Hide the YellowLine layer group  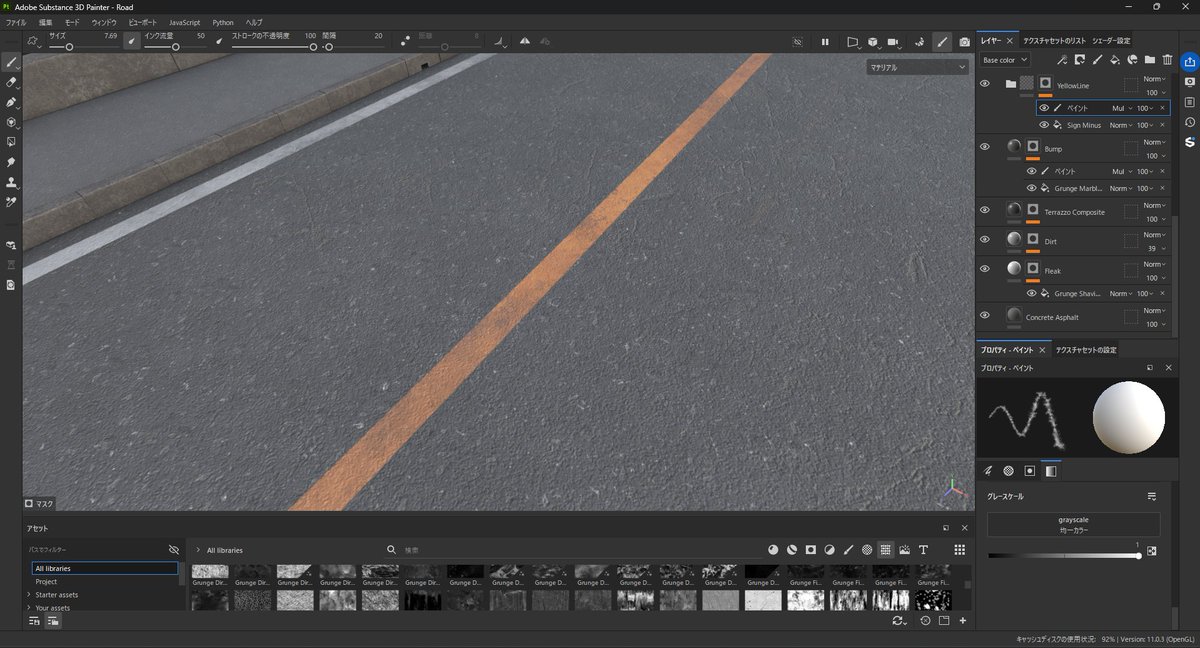[x=984, y=84]
